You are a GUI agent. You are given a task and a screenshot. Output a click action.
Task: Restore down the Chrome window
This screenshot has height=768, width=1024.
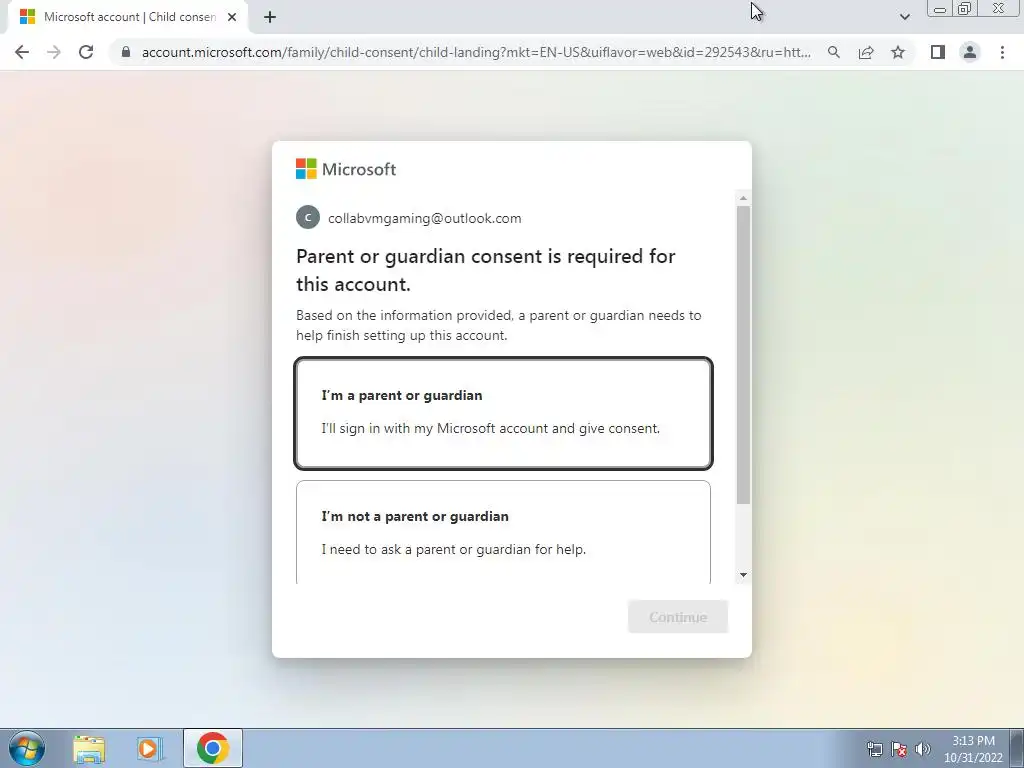coord(964,9)
